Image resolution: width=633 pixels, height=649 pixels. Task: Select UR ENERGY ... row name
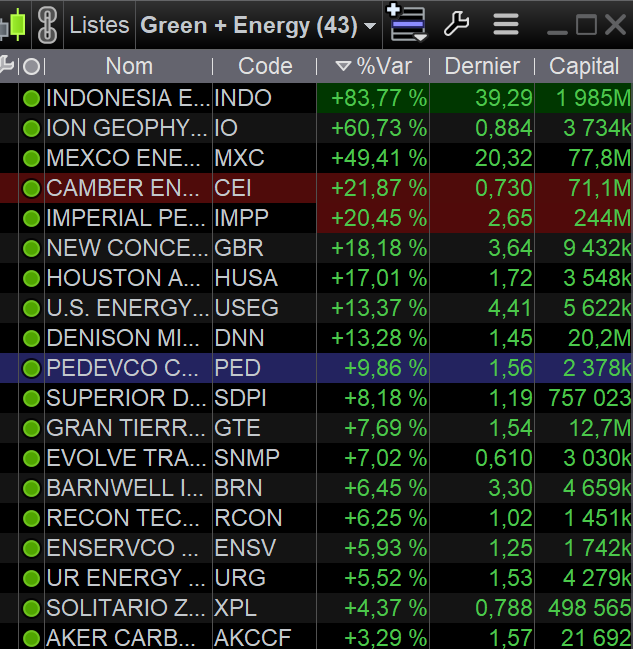[x=128, y=578]
